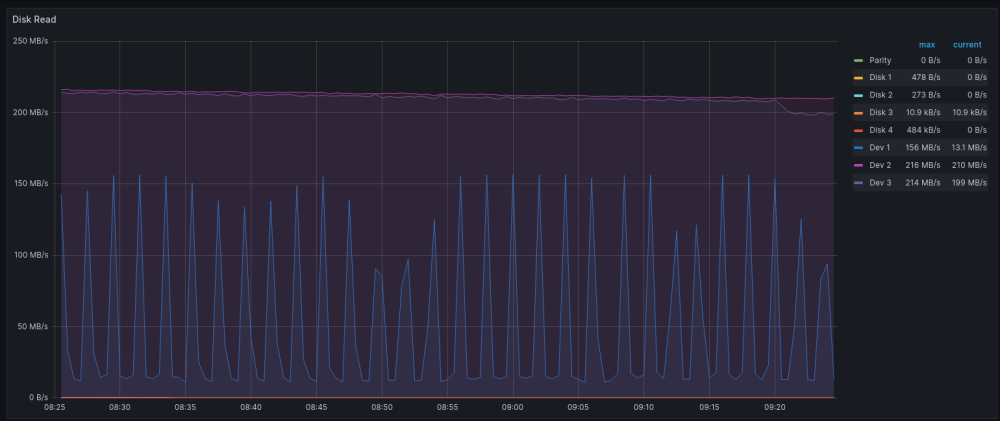Click the cyan Disk 2 color swatch

pos(858,95)
